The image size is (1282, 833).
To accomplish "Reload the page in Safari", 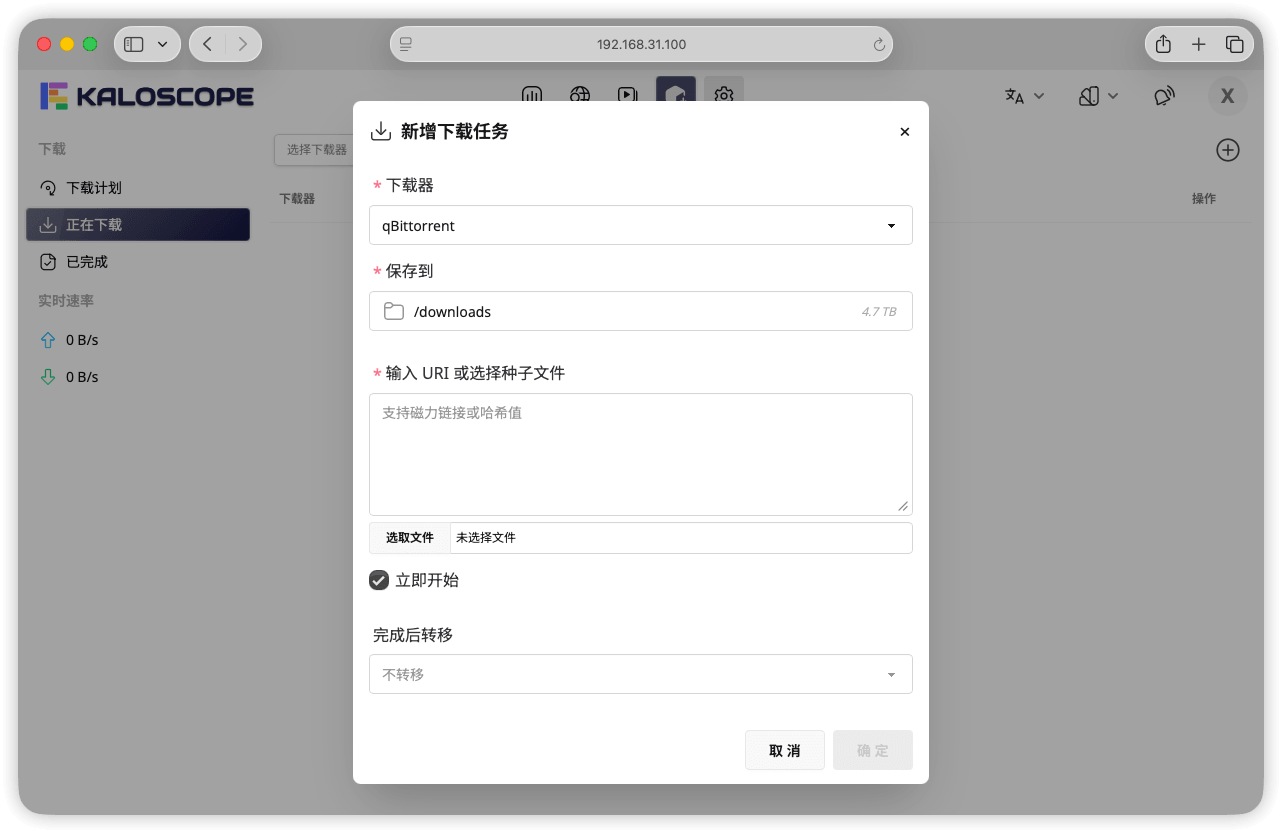I will click(879, 44).
